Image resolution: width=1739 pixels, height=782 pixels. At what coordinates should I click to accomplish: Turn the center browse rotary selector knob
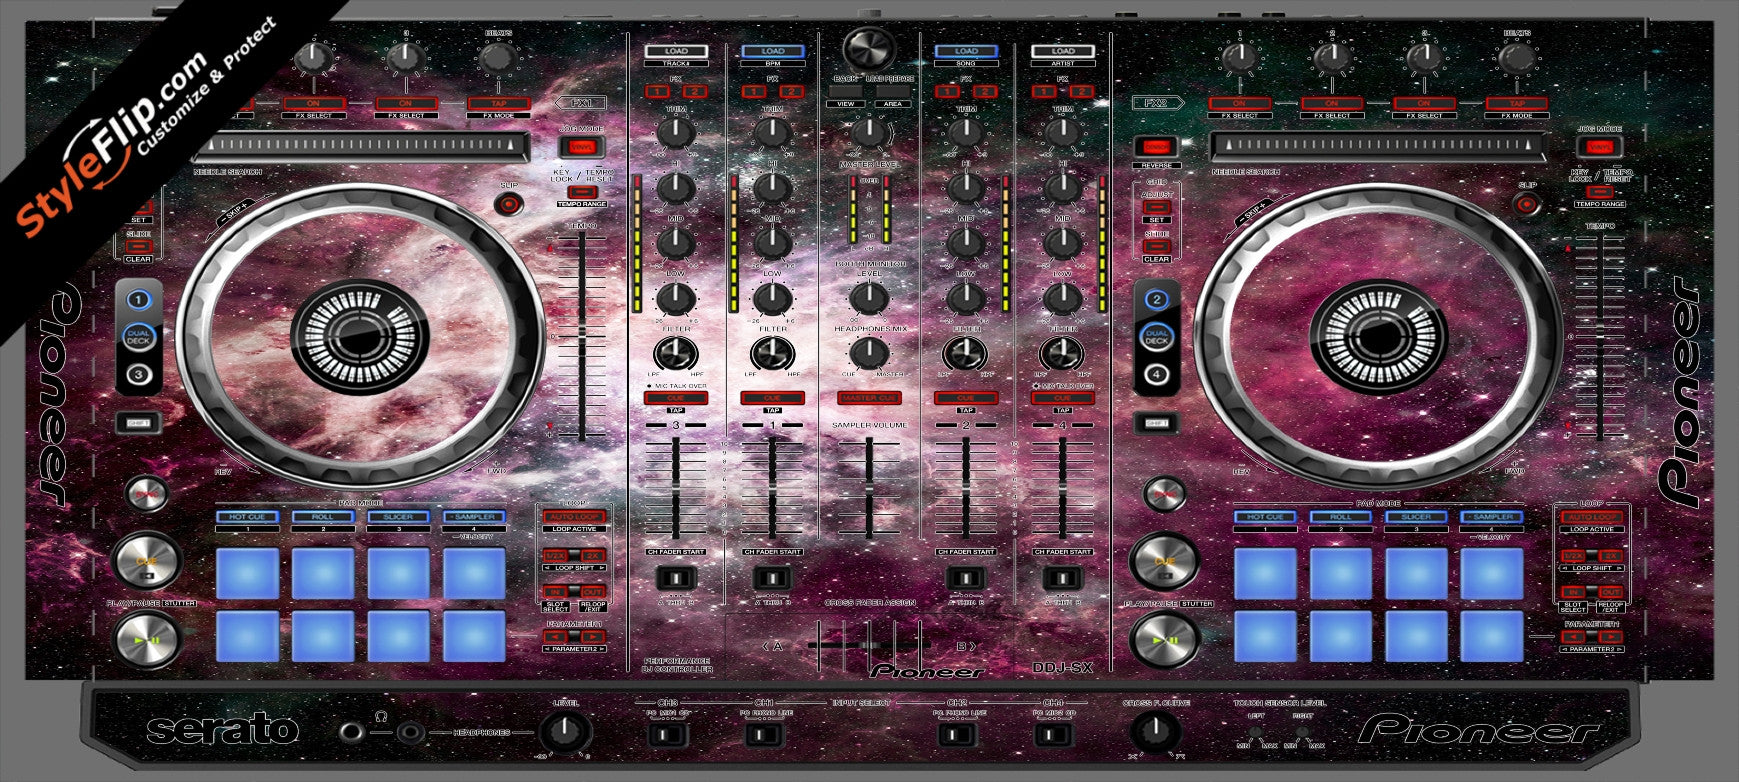pyautogui.click(x=869, y=47)
